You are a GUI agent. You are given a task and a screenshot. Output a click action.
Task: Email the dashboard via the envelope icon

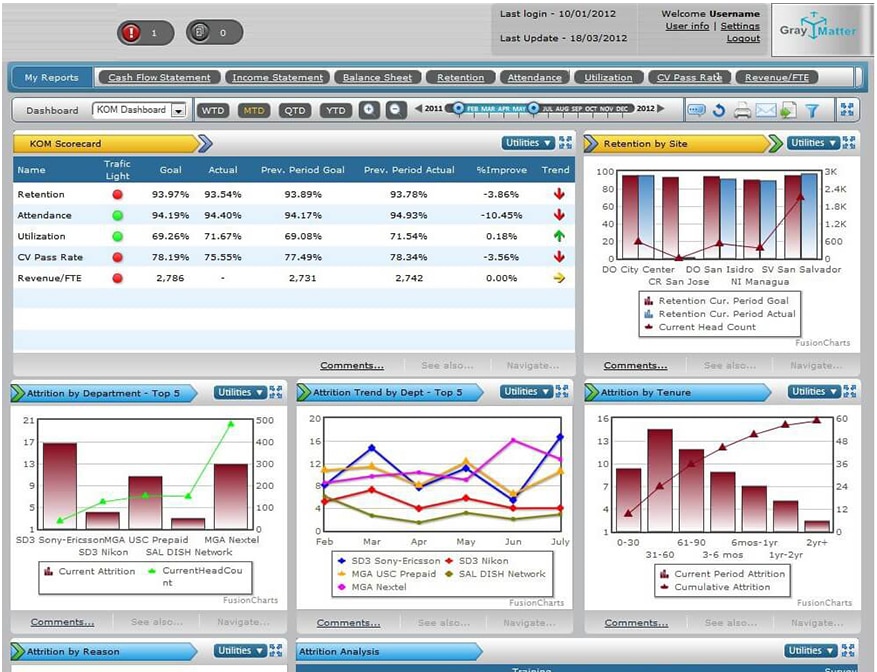pyautogui.click(x=765, y=110)
